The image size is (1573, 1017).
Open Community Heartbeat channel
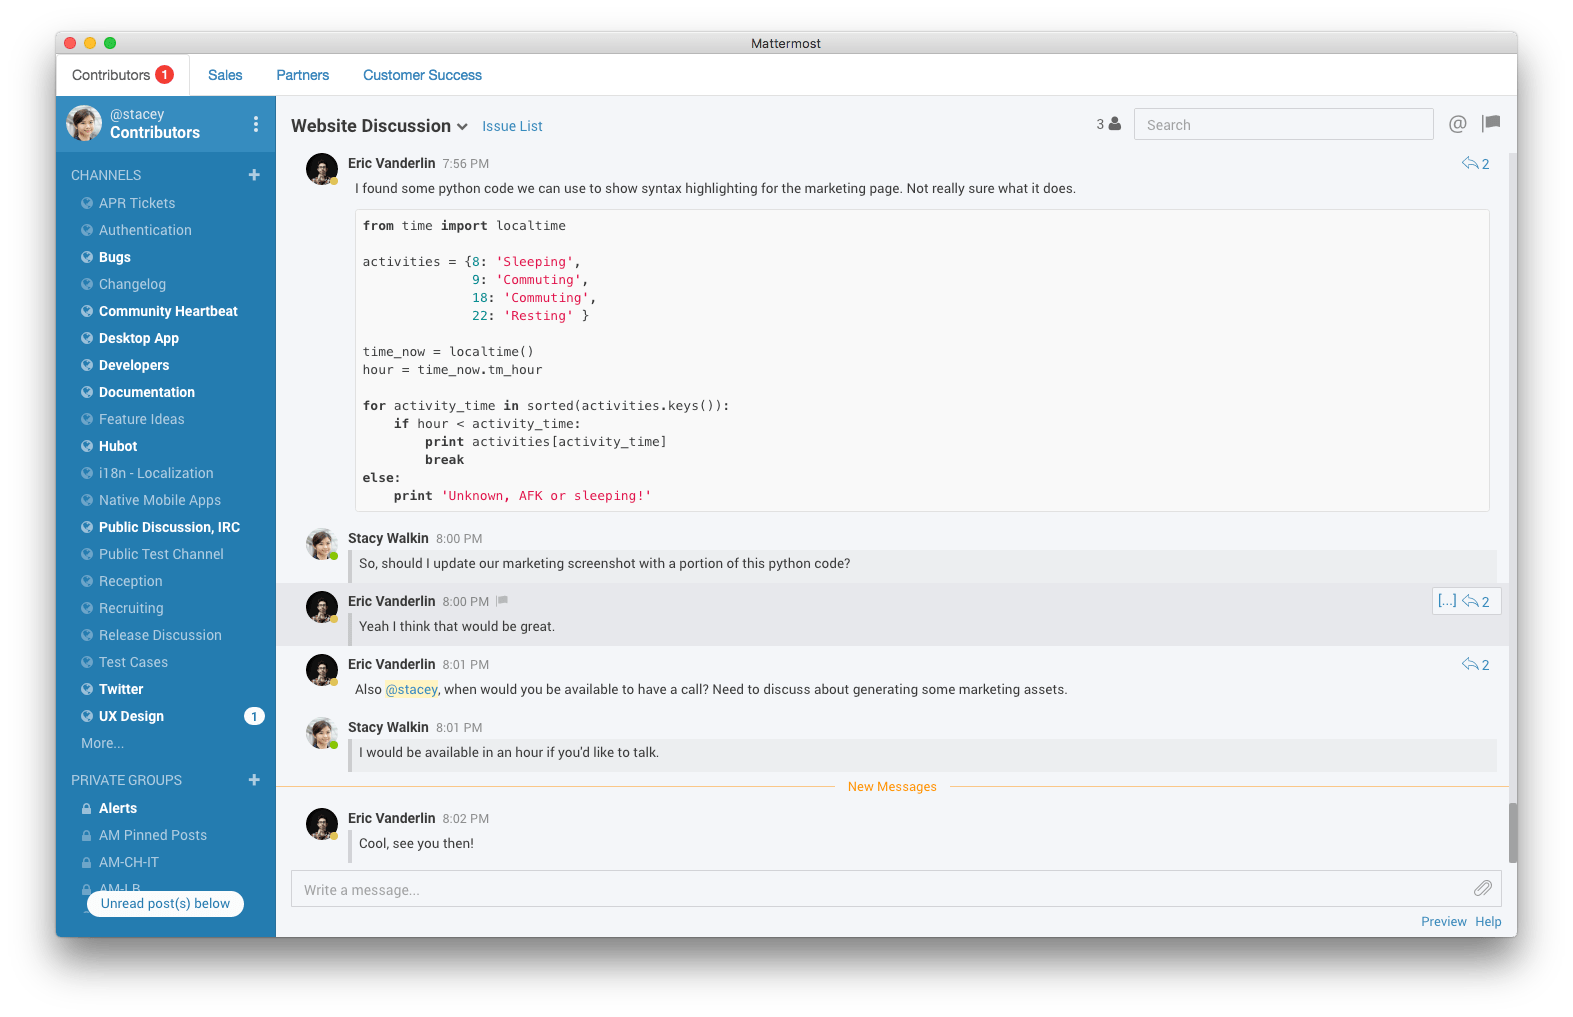coord(166,311)
